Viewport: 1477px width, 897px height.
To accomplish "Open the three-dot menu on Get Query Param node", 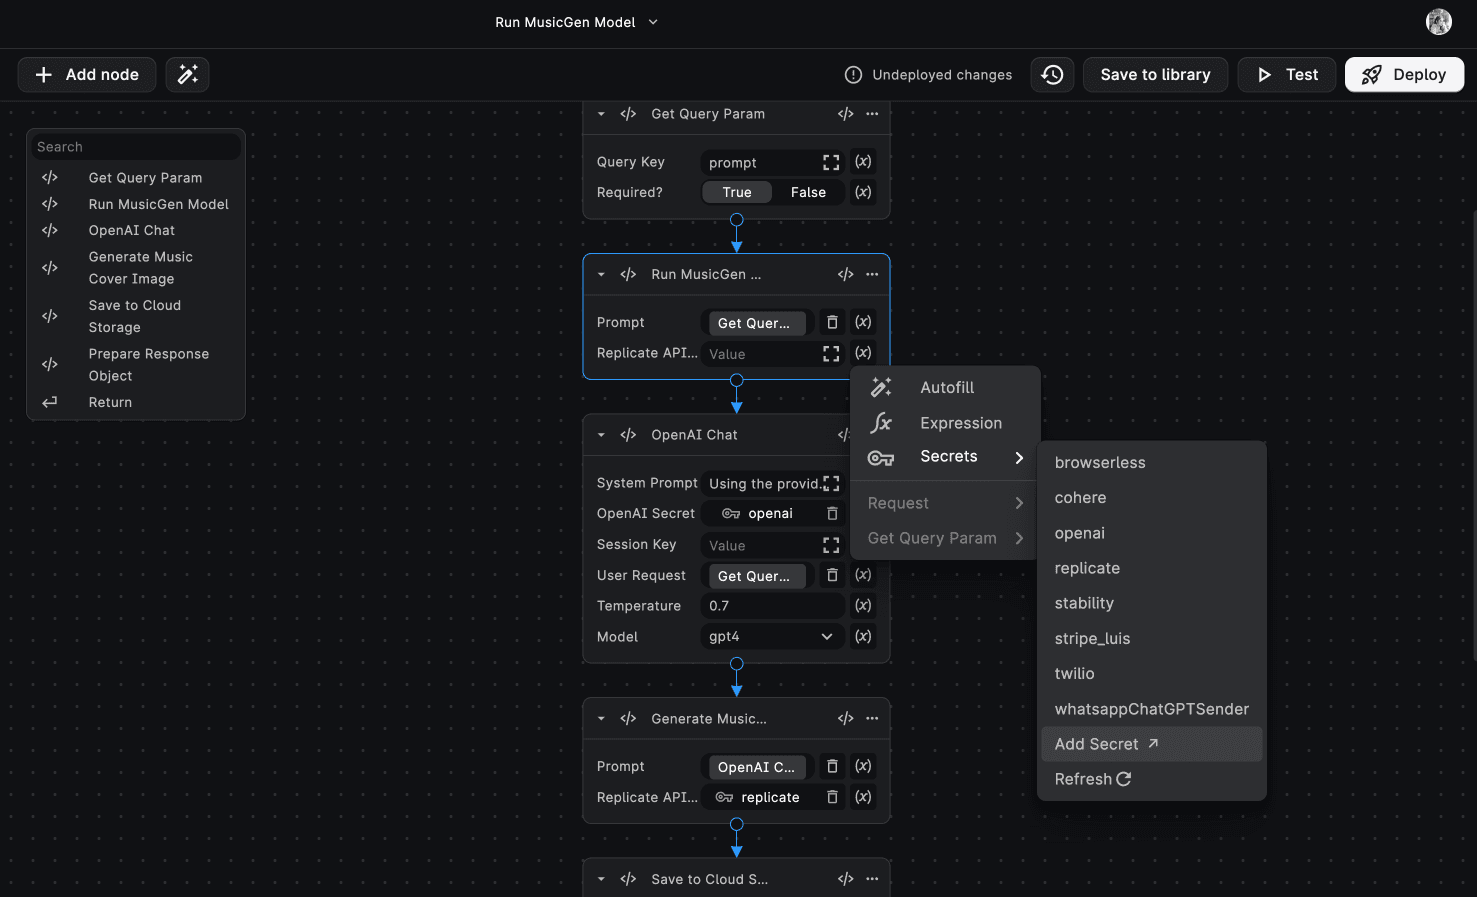I will (871, 114).
